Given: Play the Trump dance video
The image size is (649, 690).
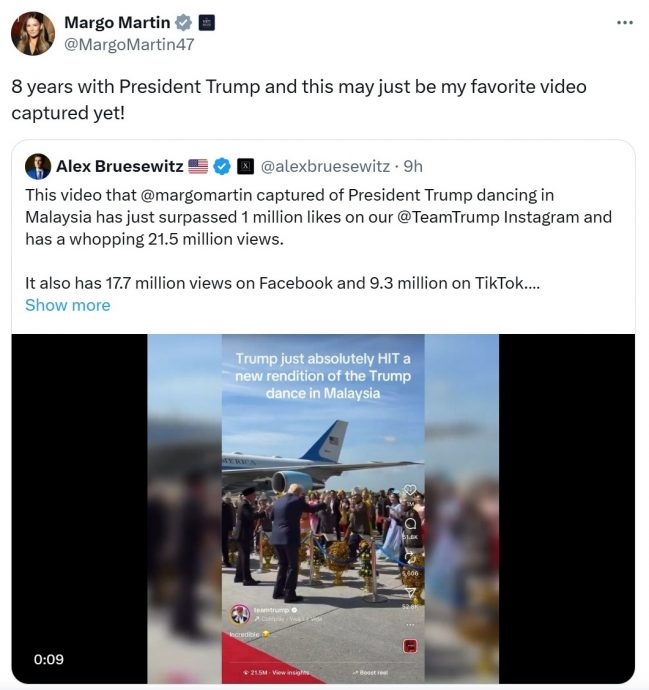Looking at the screenshot, I should 323,509.
